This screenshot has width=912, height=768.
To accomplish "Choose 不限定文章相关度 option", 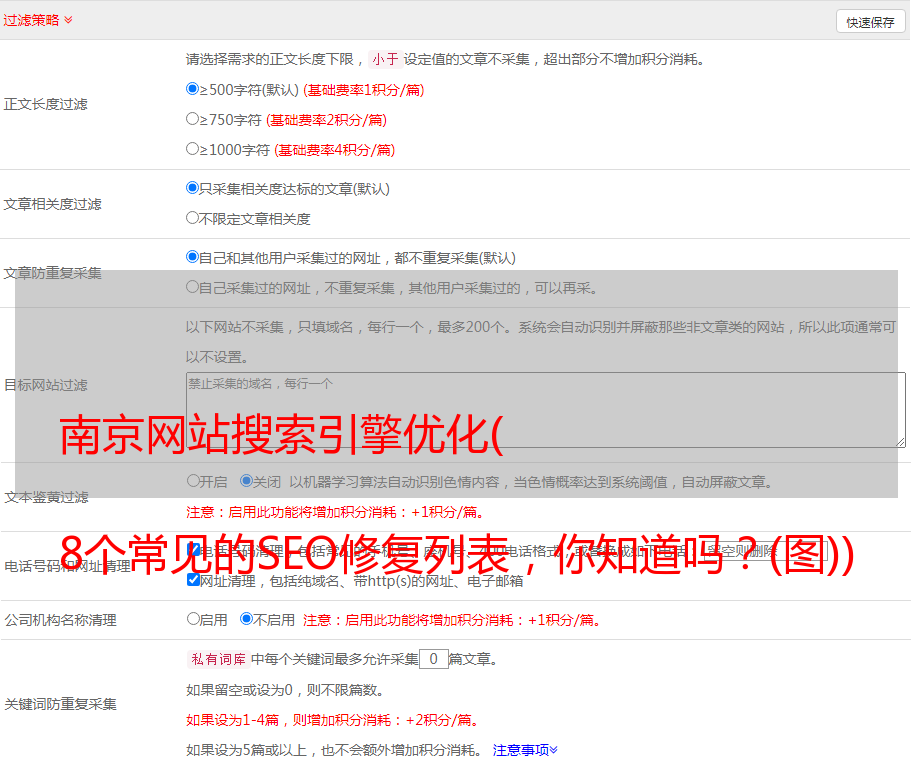I will [x=192, y=218].
